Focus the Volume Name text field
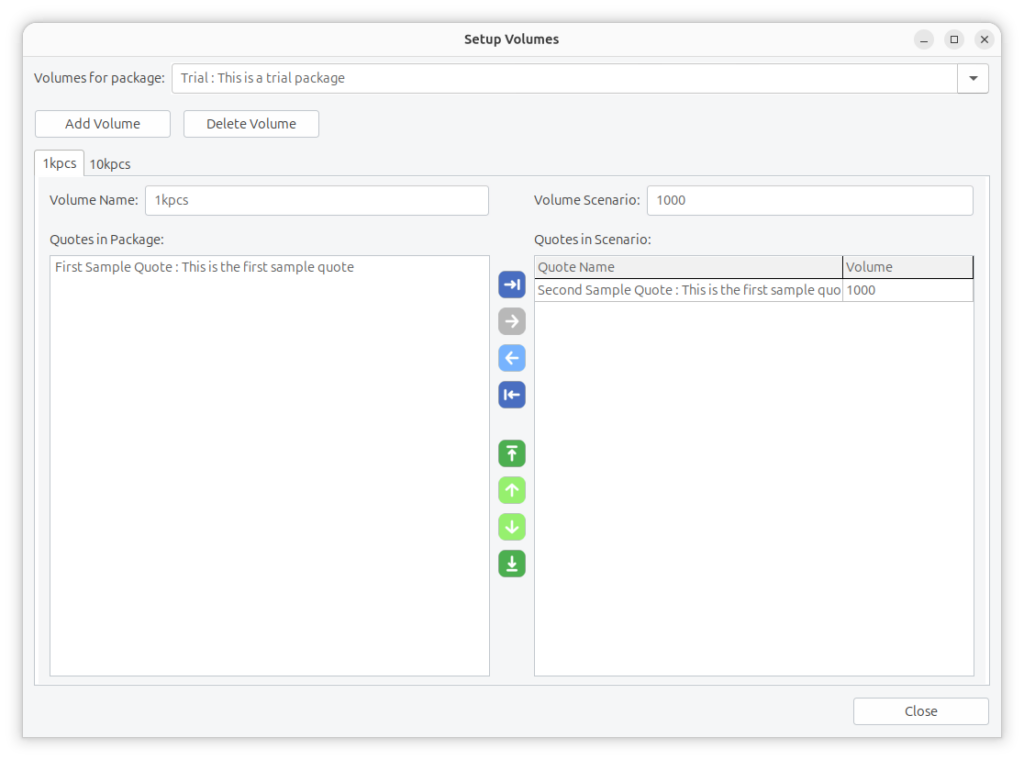The image size is (1024, 760). 316,200
